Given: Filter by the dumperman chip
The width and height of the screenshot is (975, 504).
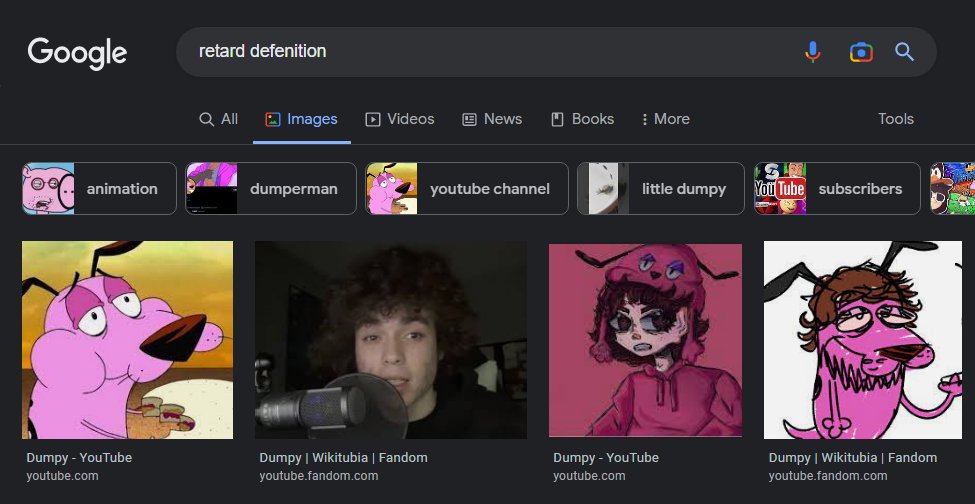Looking at the screenshot, I should pos(270,188).
